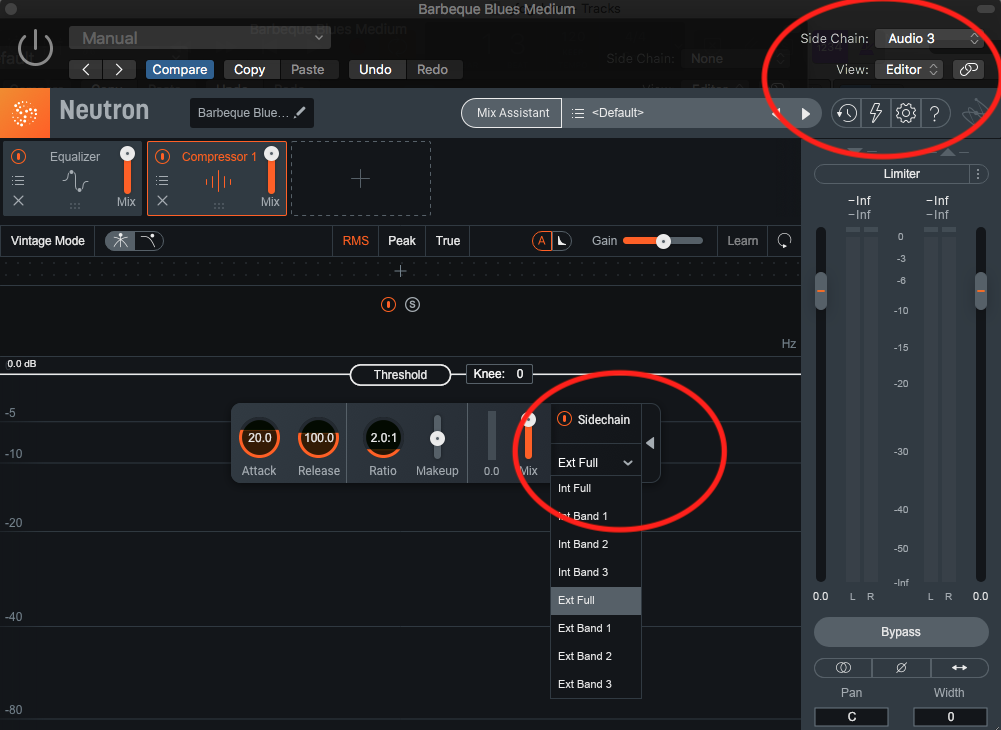The height and width of the screenshot is (730, 1001).
Task: Collapse the sidechain panel arrow
Action: (x=650, y=443)
